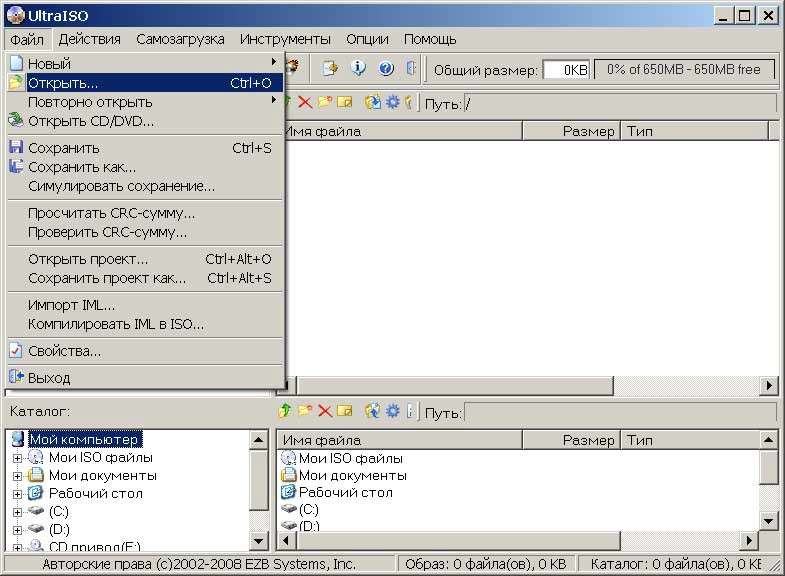Choose Просчитать CRC-сумму... entry

coord(145,213)
